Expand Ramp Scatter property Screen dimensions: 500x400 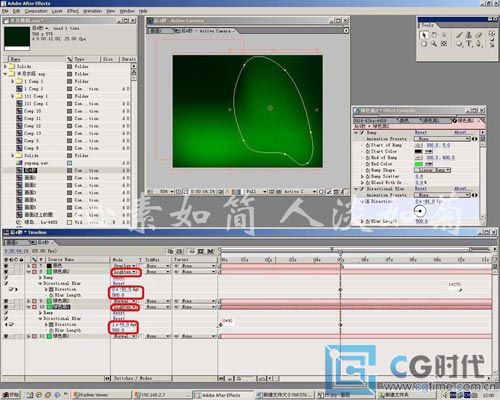tap(362, 176)
